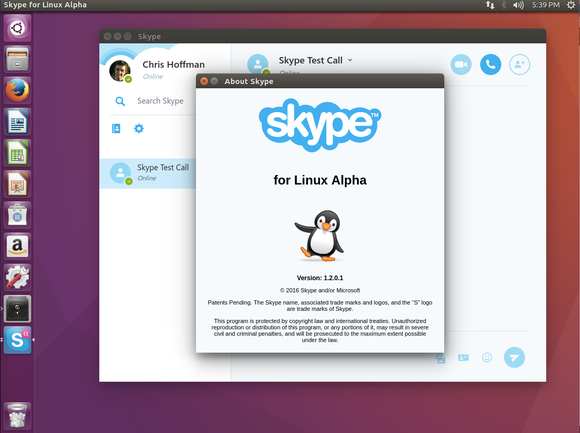Close the main Skype window
The image size is (580, 433).
tap(107, 36)
